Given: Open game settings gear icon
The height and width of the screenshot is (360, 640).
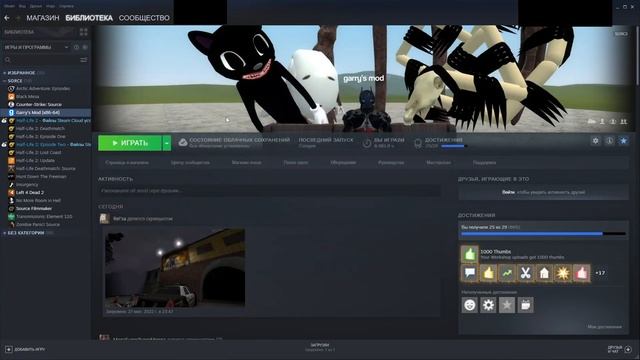Looking at the screenshot, I should click(x=596, y=141).
